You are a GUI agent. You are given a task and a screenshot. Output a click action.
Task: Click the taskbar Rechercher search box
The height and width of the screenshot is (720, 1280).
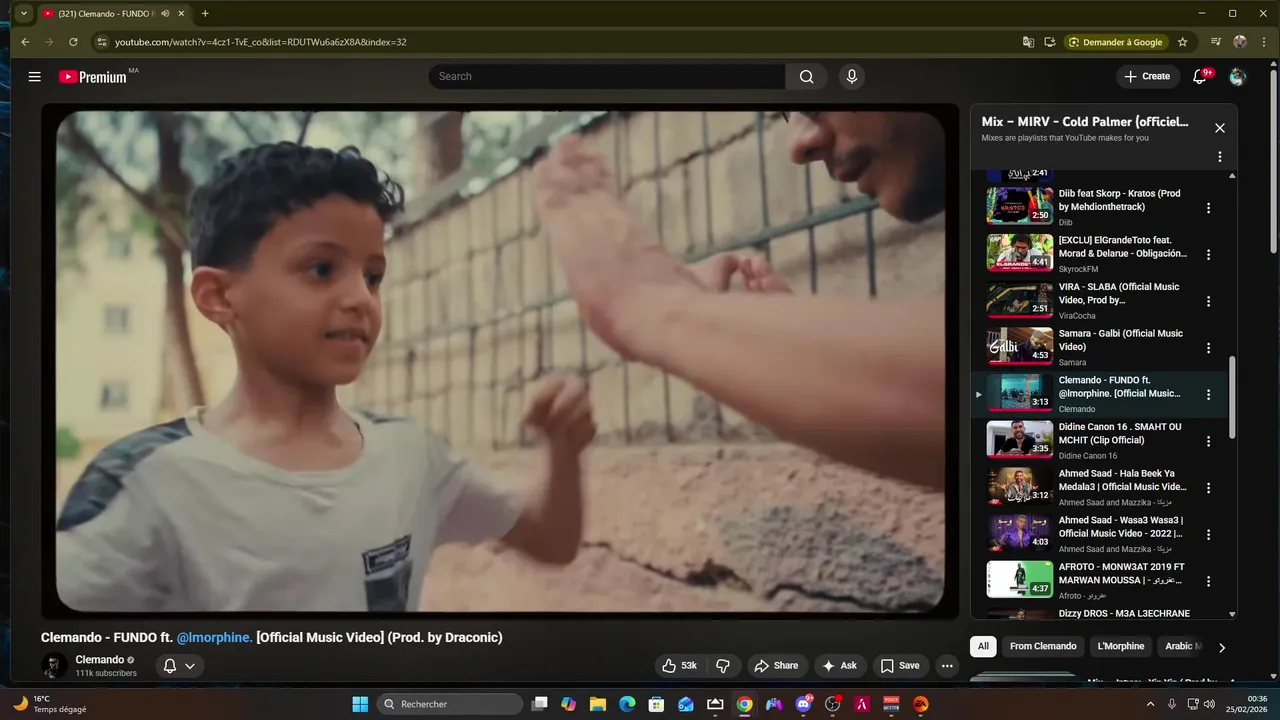pyautogui.click(x=451, y=704)
